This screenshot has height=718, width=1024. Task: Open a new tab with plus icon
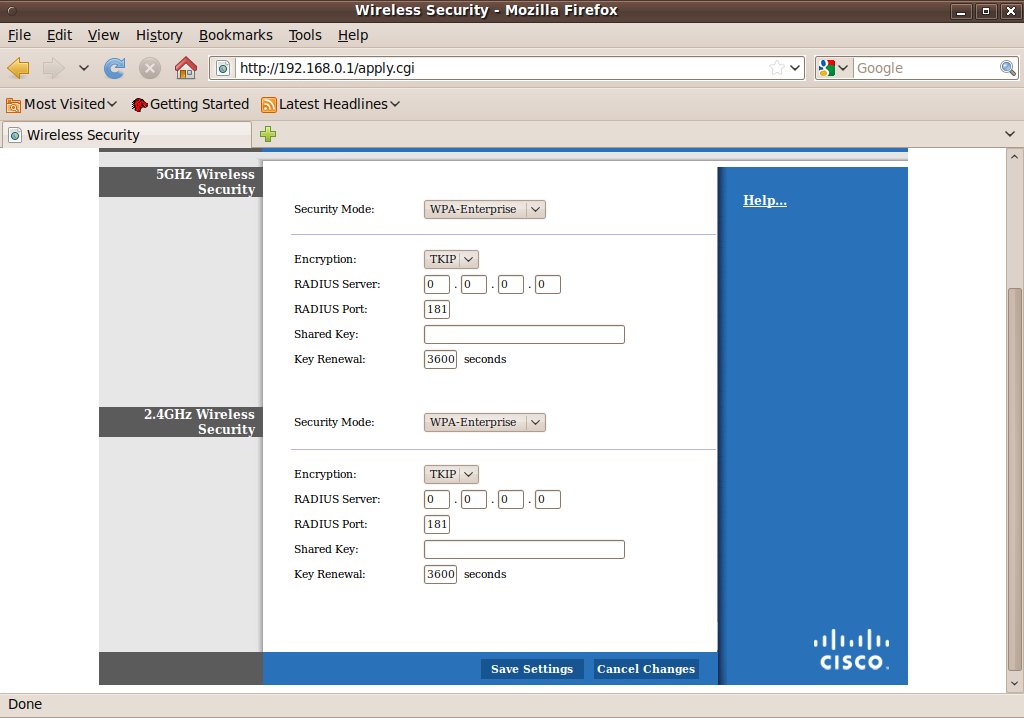tap(268, 134)
